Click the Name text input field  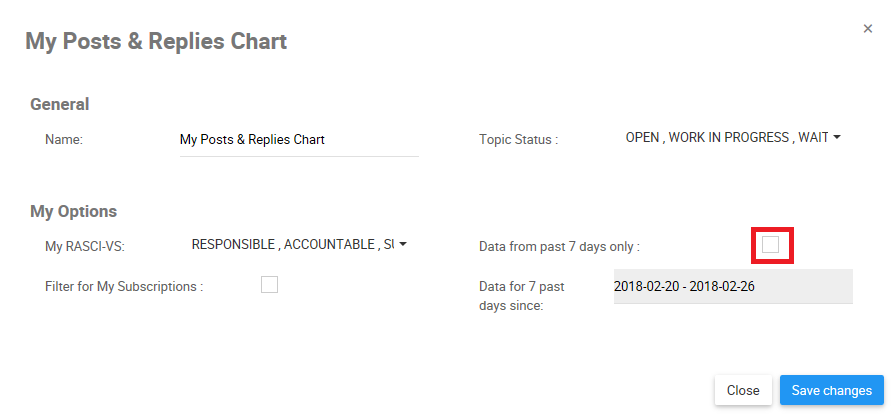pyautogui.click(x=297, y=140)
